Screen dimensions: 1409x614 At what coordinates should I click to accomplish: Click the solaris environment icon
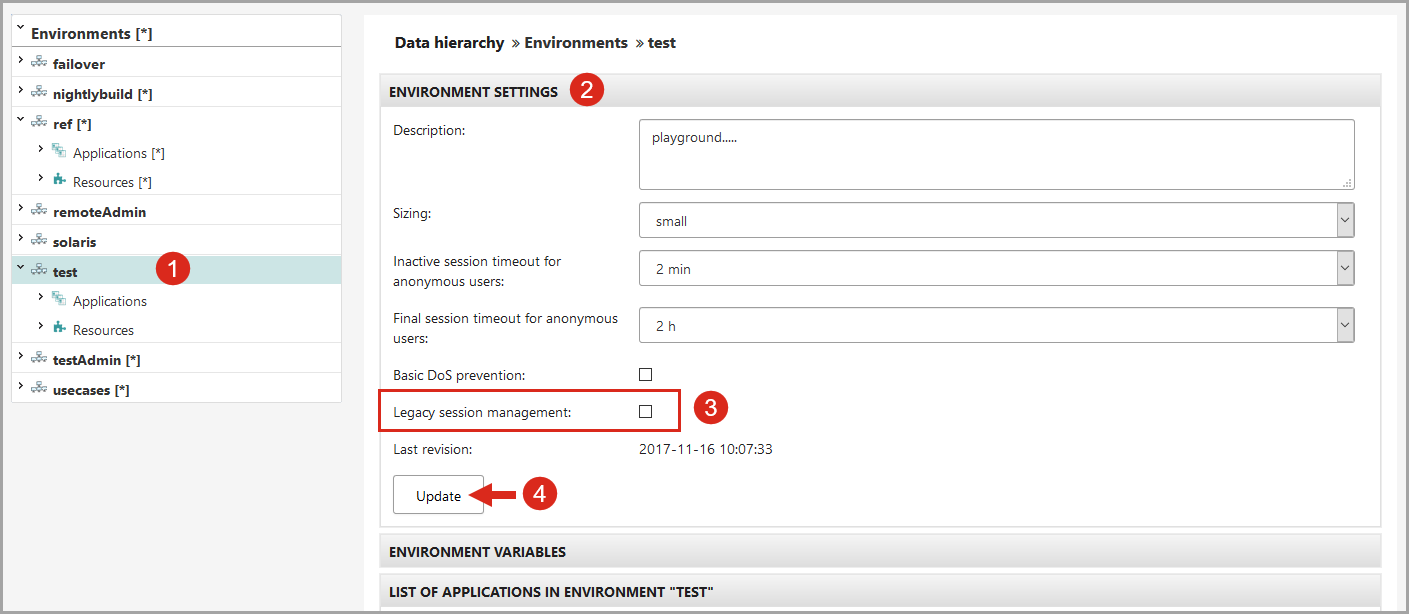click(39, 241)
